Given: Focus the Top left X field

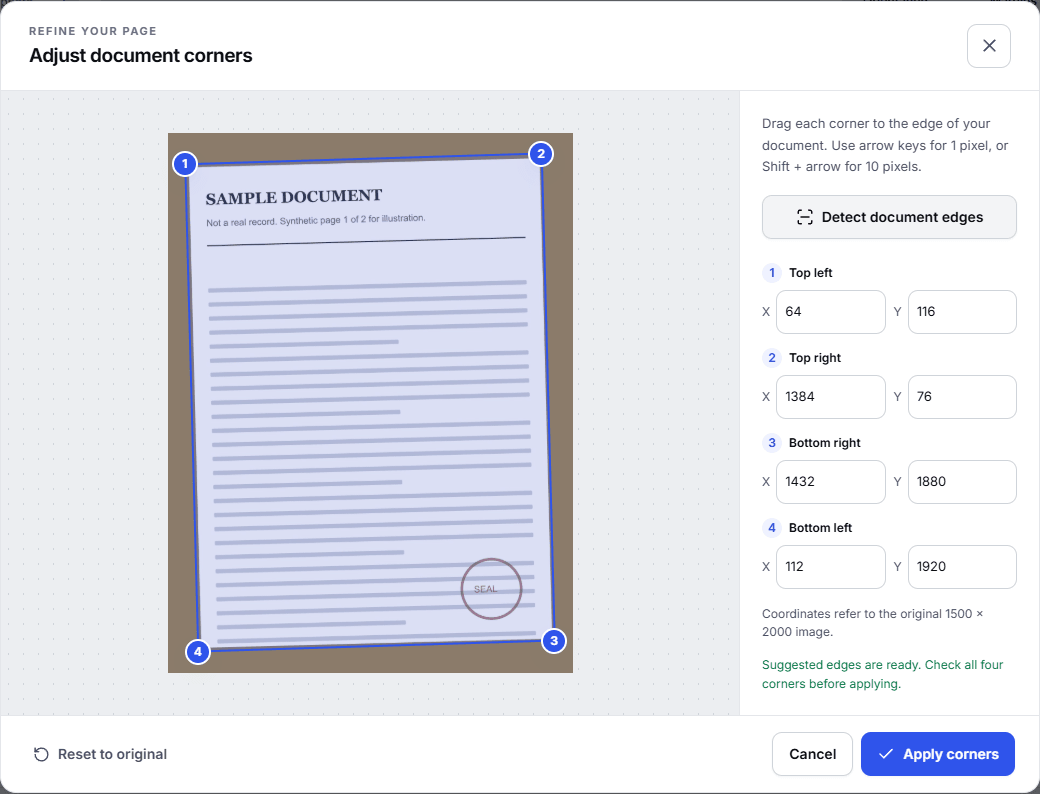Looking at the screenshot, I should (x=830, y=312).
